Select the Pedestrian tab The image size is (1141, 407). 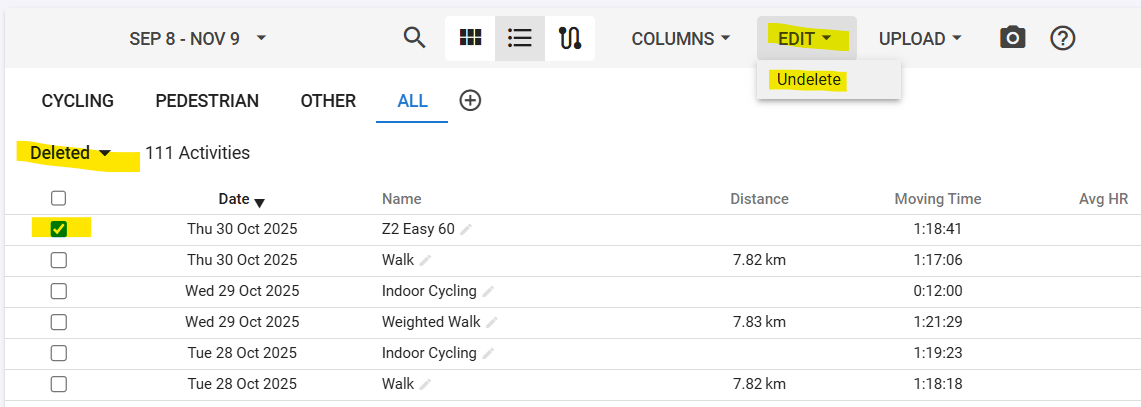click(207, 101)
